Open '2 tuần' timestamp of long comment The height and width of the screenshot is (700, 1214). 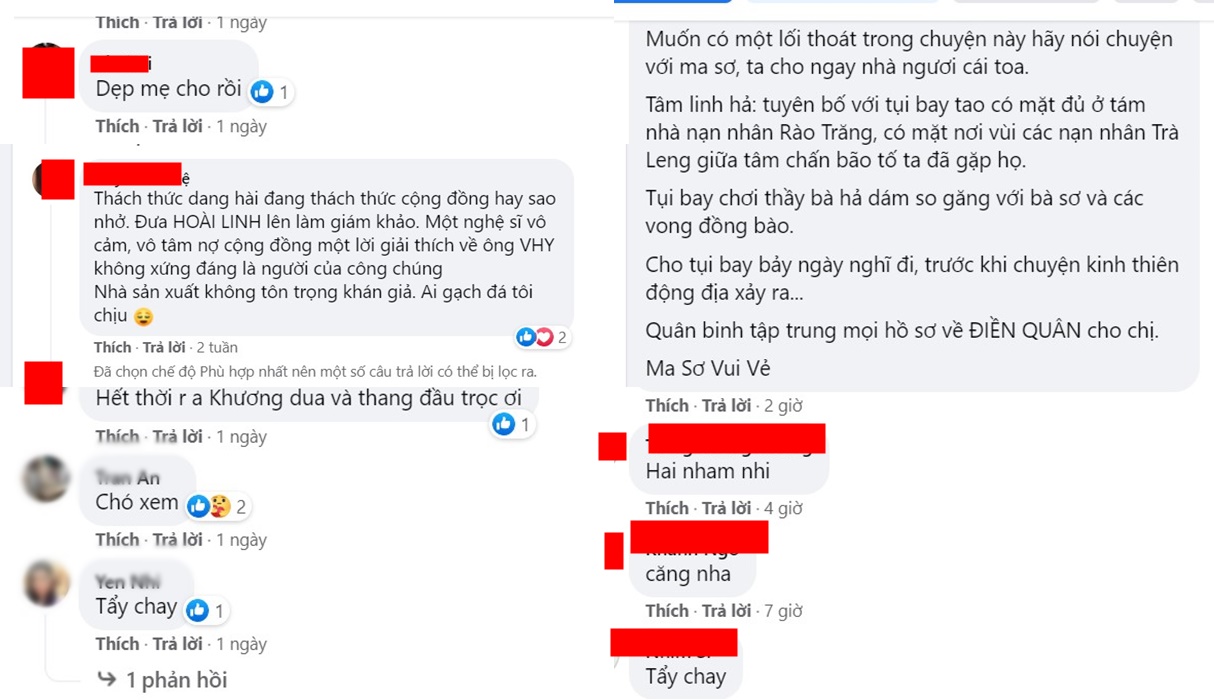coord(217,348)
